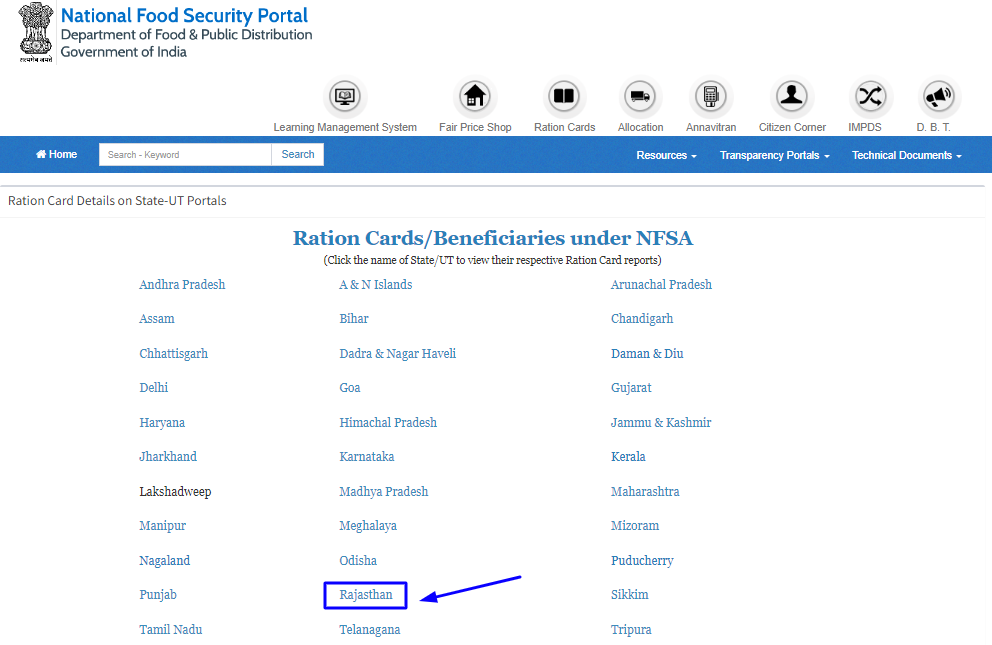Select Meghalaya link

pos(368,525)
